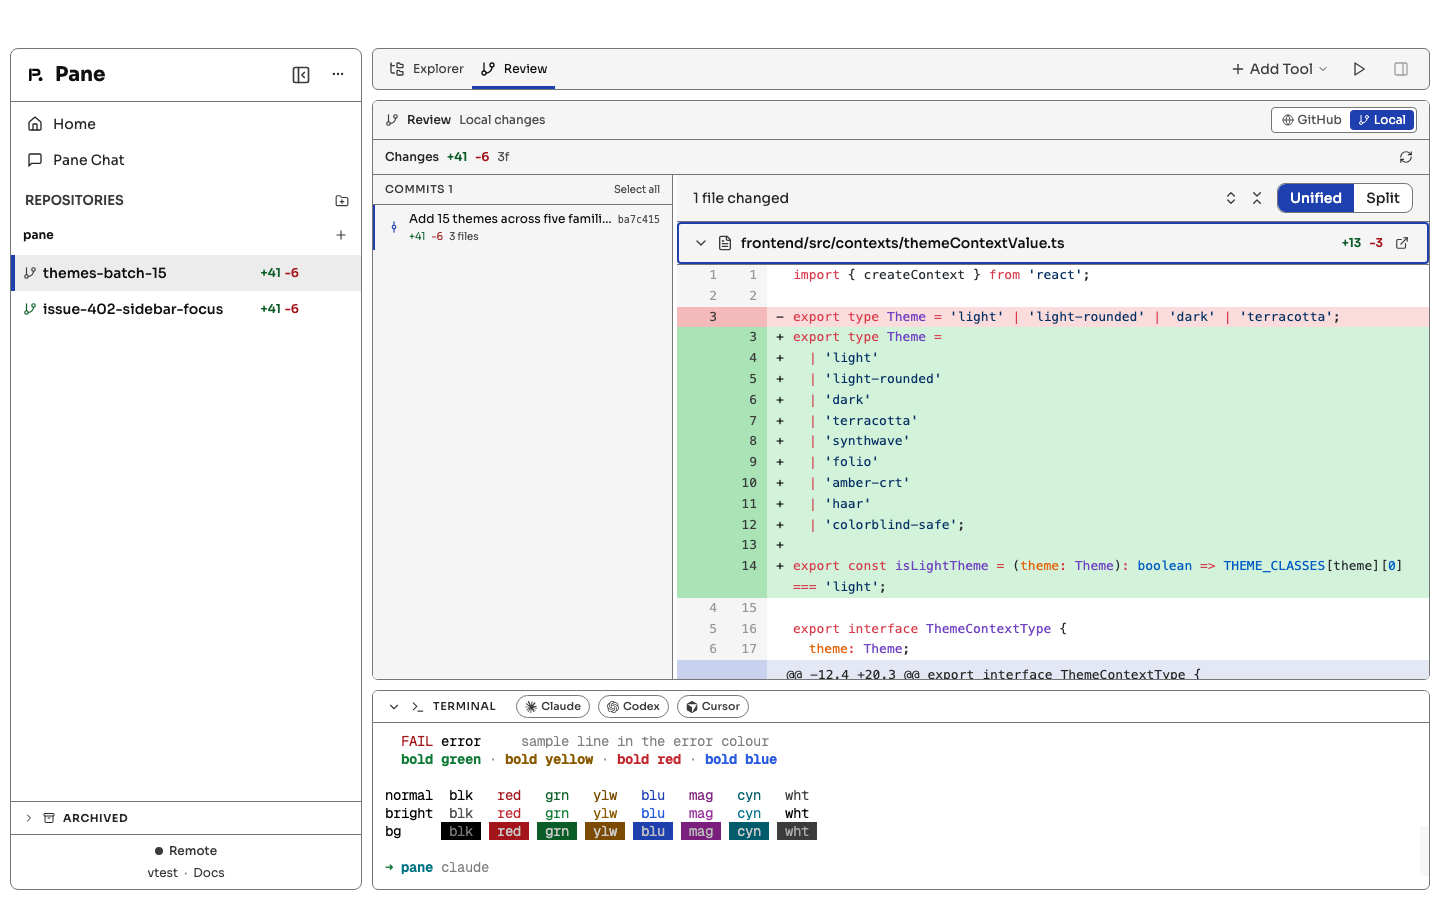Screen dimensions: 1440x900
Task: Click the 'export interface ThemeContextType' line
Action: pos(1053,629)
